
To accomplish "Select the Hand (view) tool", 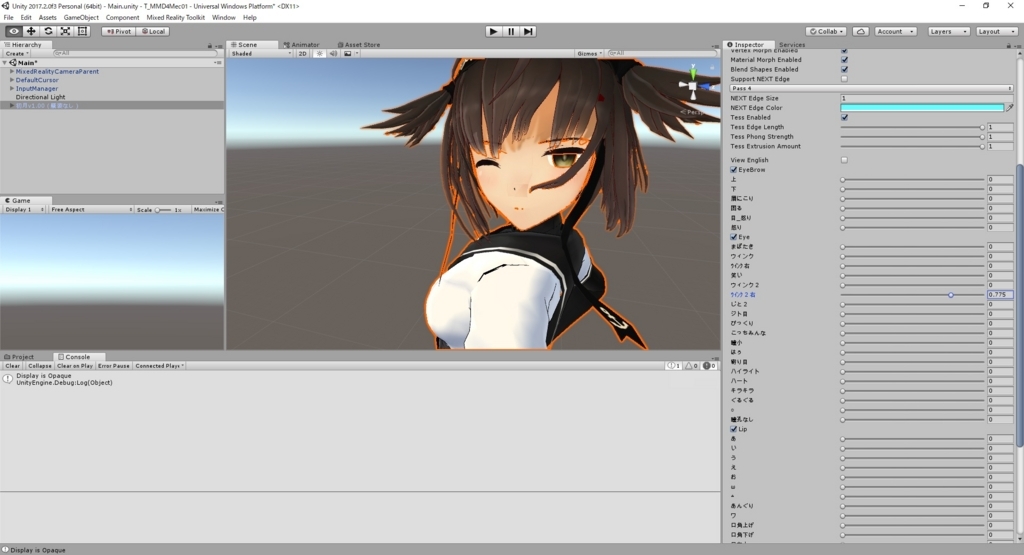I will pyautogui.click(x=14, y=31).
